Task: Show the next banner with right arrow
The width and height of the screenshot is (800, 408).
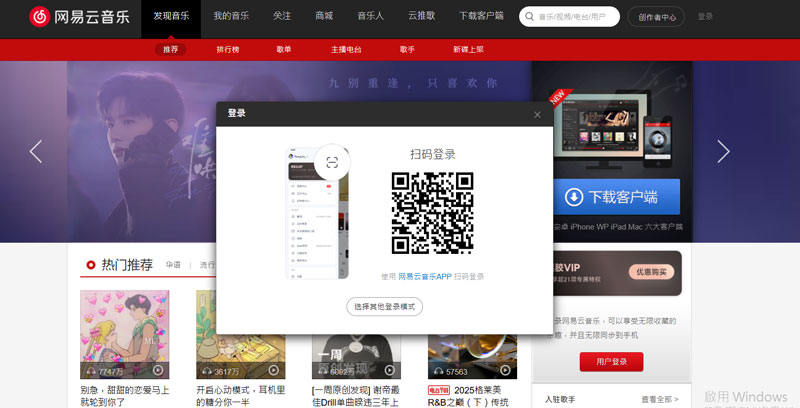Action: point(723,151)
